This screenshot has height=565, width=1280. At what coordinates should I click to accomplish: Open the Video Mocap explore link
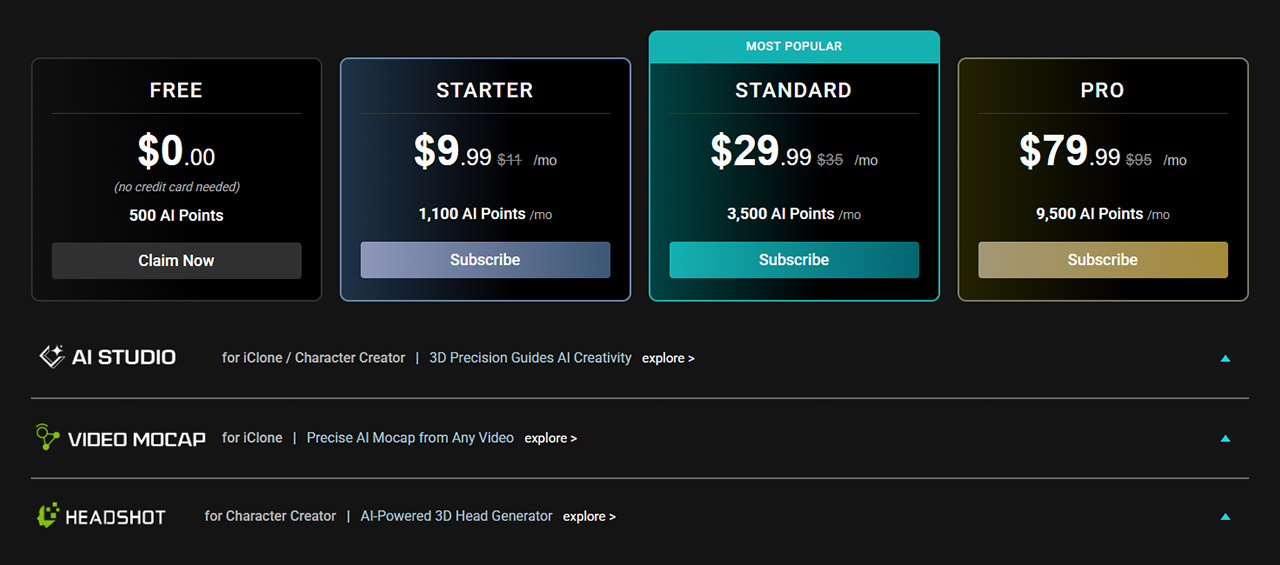tap(551, 438)
